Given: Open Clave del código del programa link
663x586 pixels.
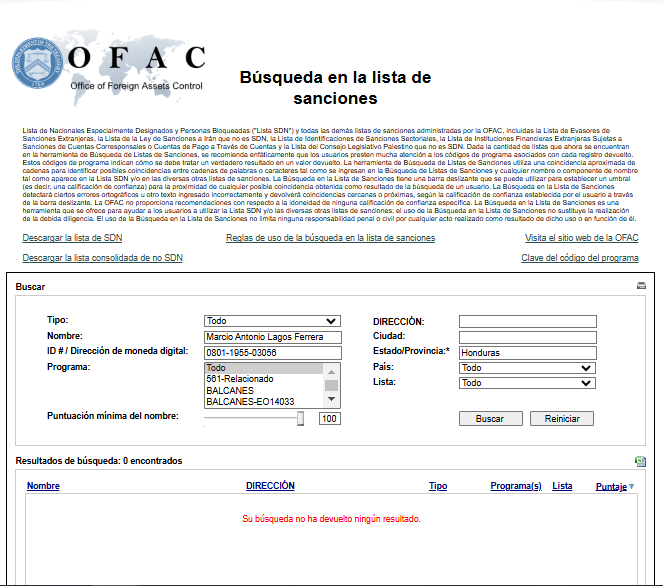Looking at the screenshot, I should click(x=579, y=258).
